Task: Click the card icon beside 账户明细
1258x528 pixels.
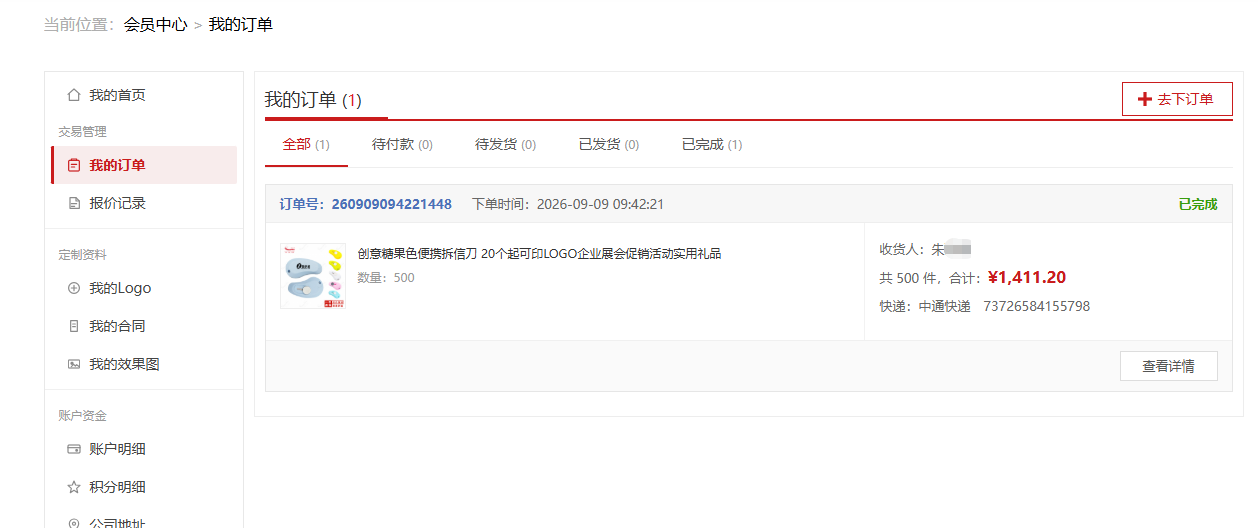Action: coord(73,449)
